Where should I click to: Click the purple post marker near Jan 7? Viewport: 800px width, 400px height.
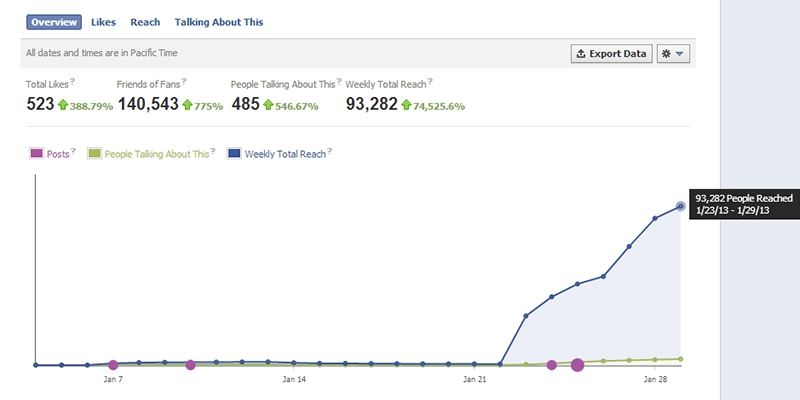coord(113,365)
